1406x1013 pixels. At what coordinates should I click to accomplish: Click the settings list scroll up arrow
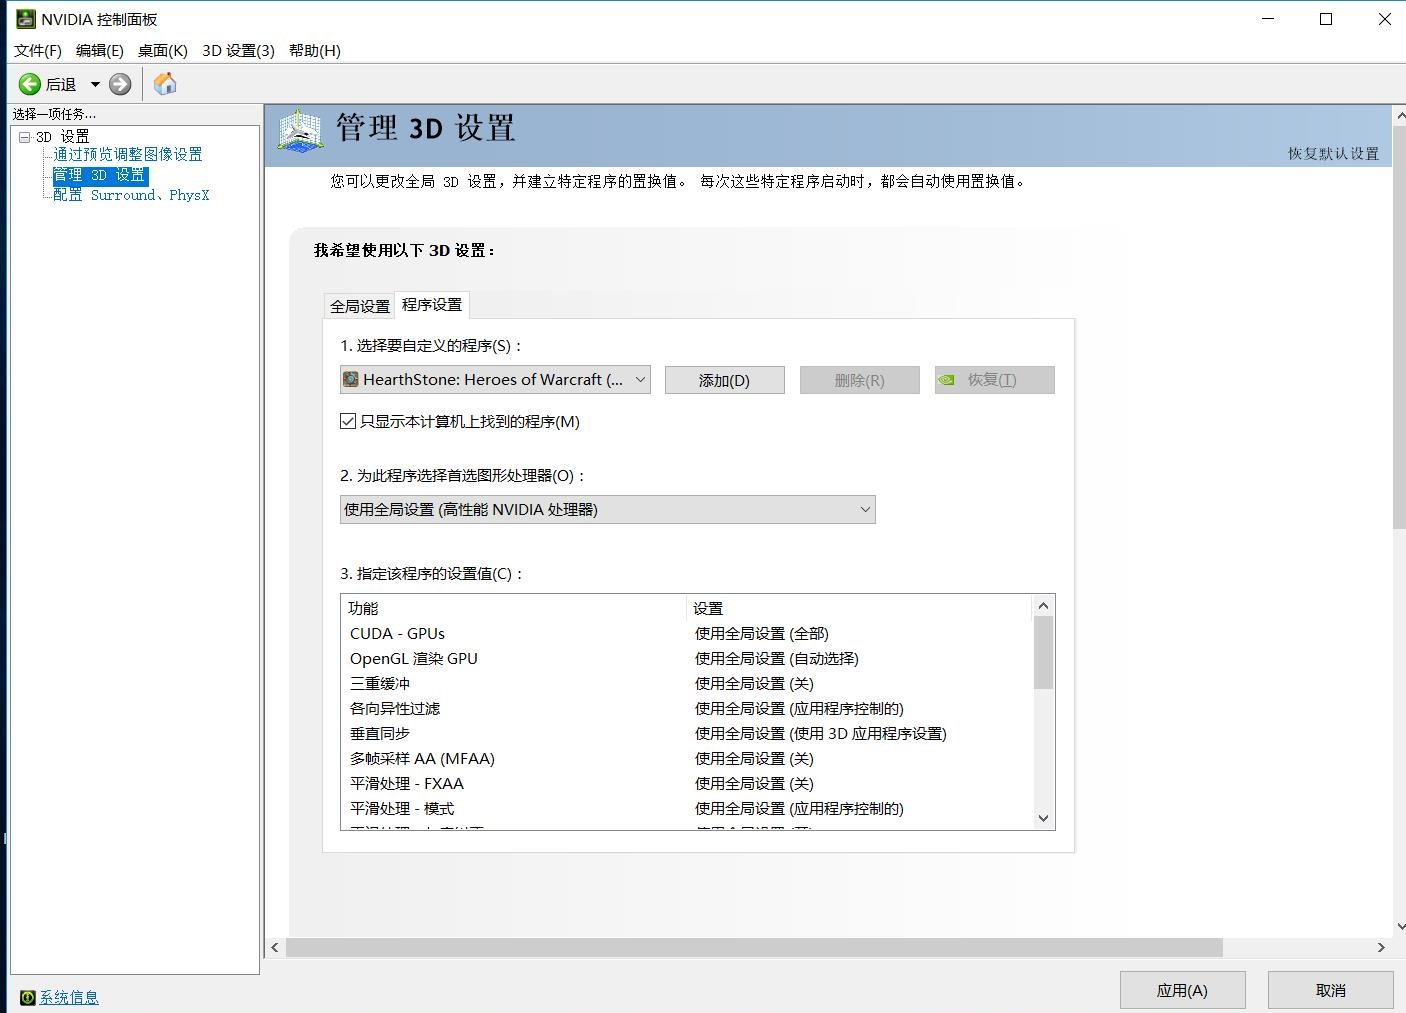(x=1043, y=606)
